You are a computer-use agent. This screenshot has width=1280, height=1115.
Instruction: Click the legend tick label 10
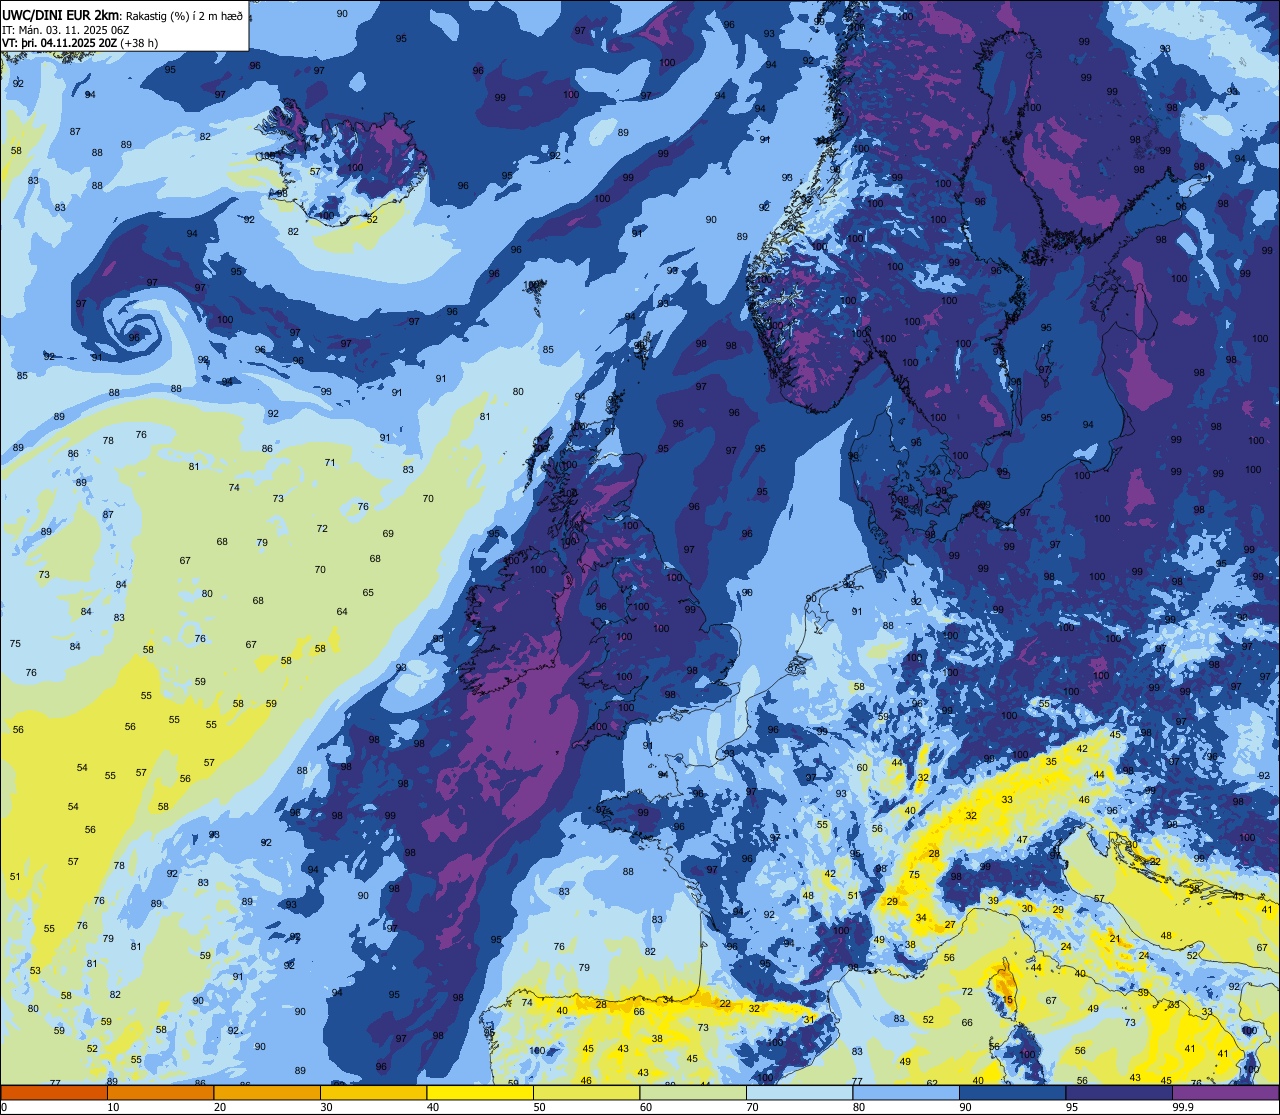113,1107
